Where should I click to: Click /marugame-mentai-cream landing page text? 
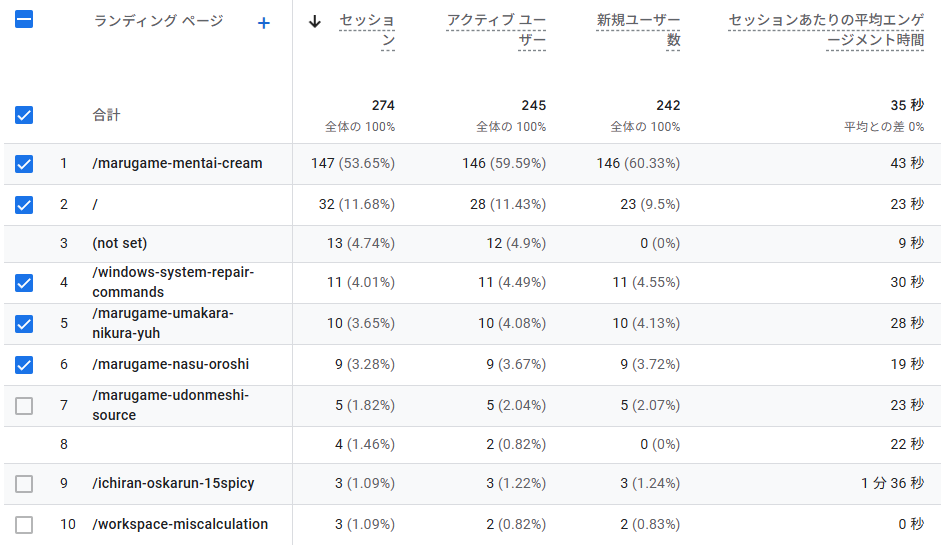pyautogui.click(x=177, y=163)
